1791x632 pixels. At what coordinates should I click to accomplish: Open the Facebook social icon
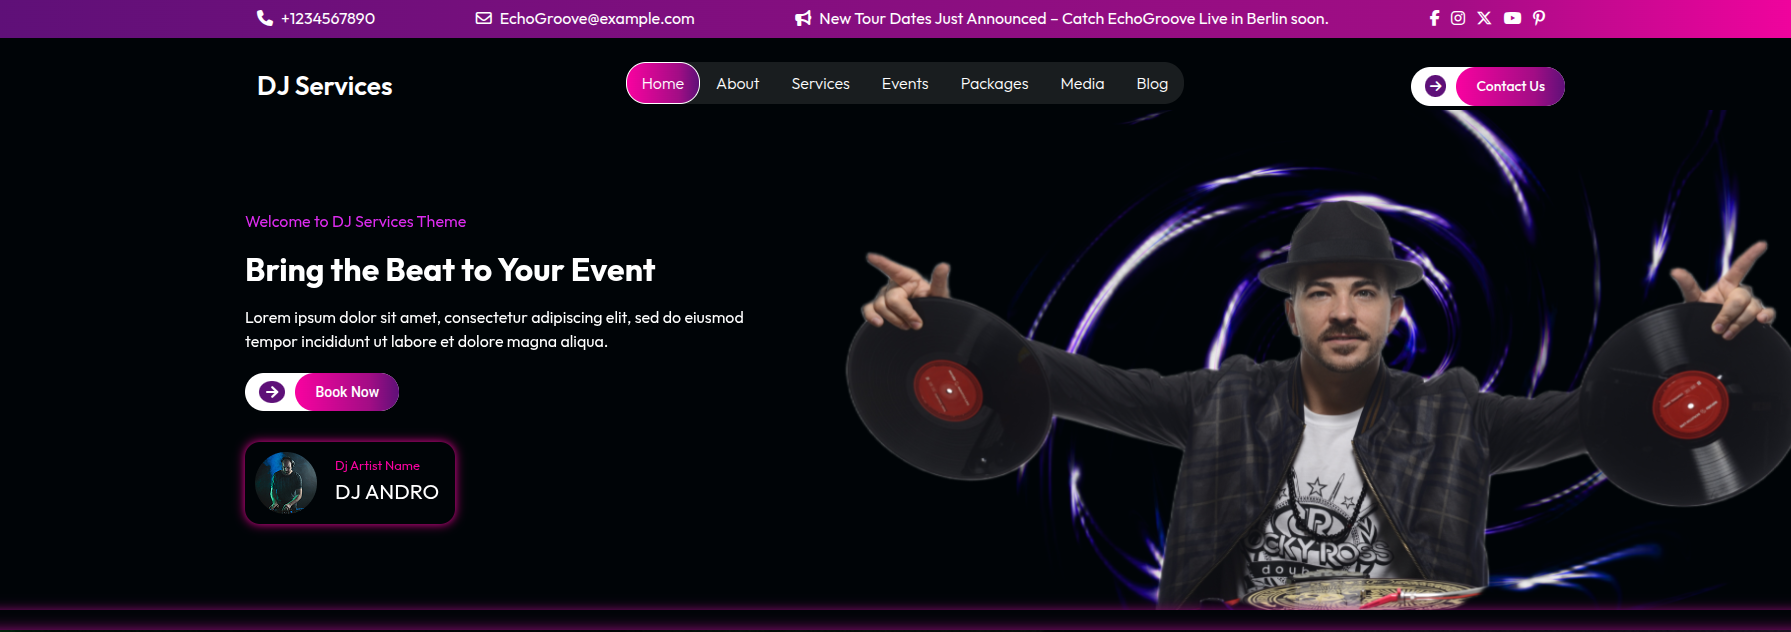tap(1434, 18)
